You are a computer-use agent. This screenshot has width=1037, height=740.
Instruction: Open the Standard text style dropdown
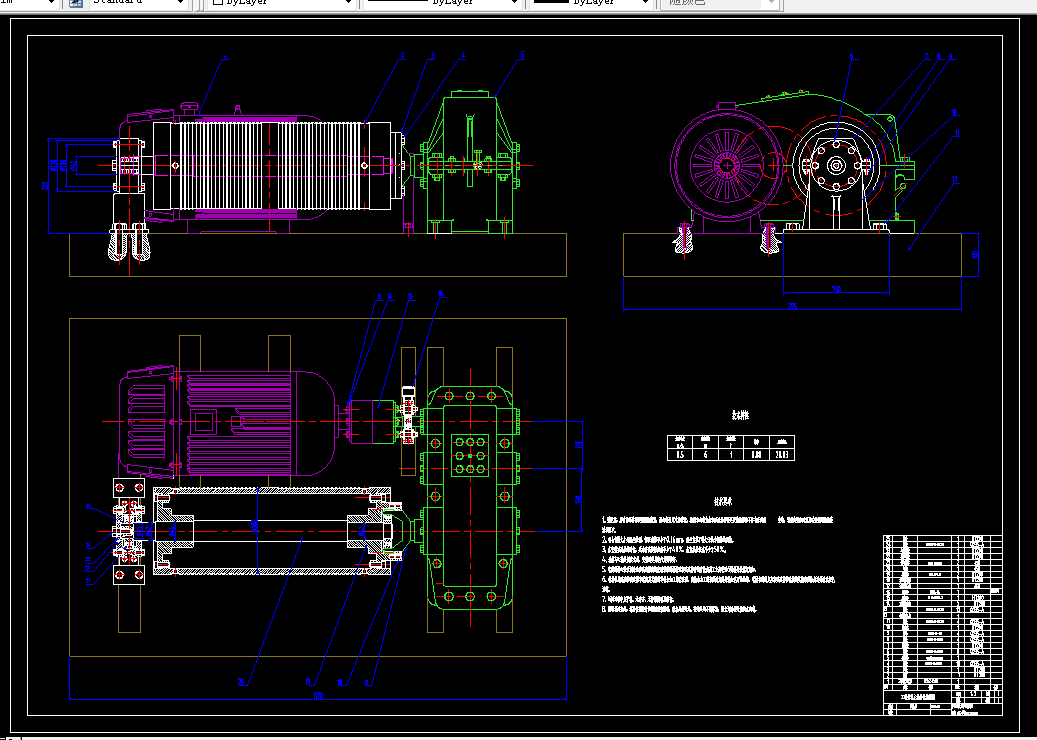tap(138, 3)
